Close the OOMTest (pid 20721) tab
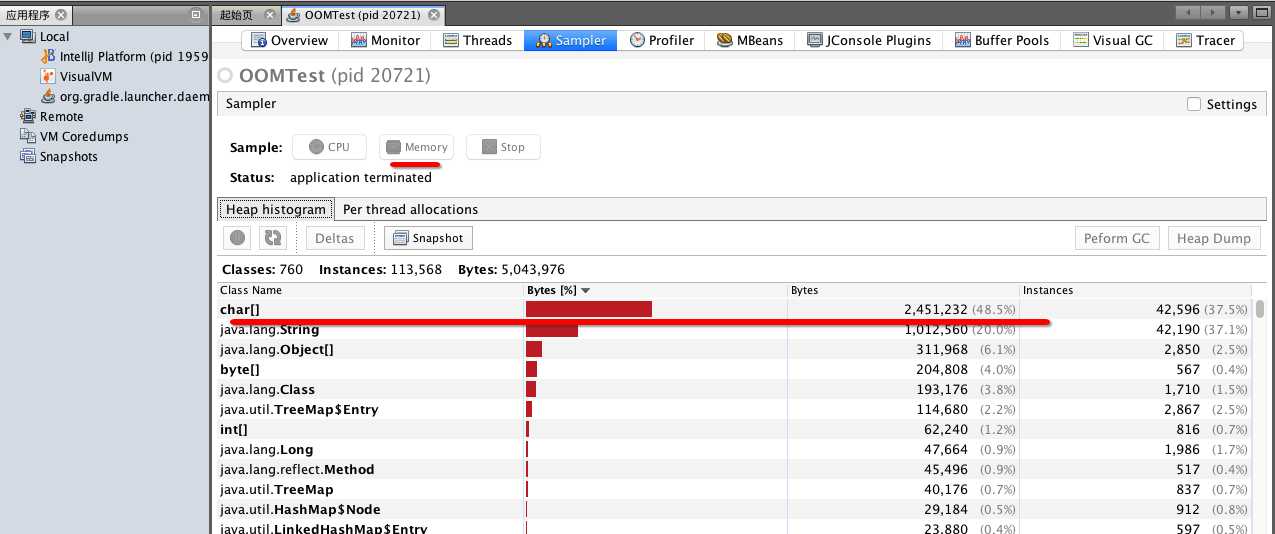This screenshot has height=534, width=1275. point(436,15)
